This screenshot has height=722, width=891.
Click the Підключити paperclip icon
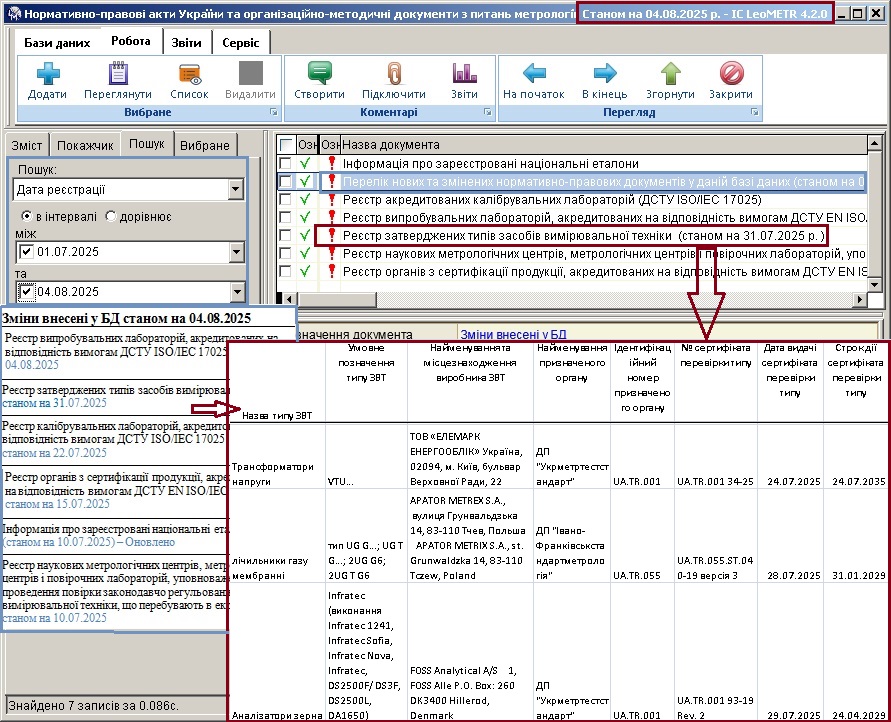[394, 74]
